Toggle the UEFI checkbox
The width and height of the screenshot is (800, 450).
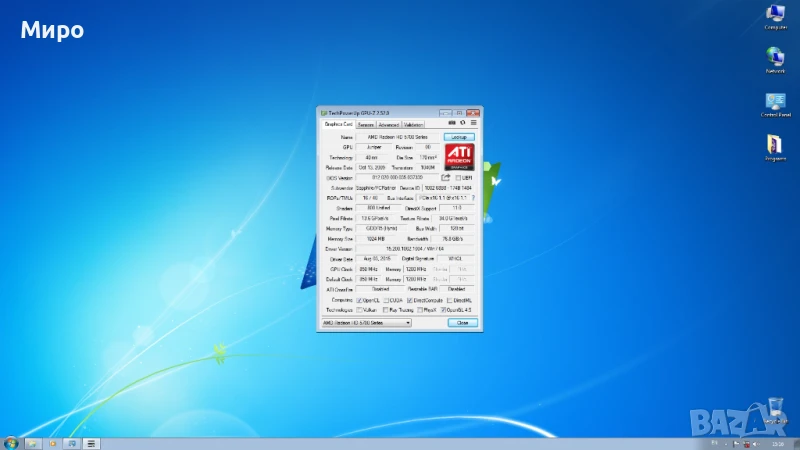point(458,177)
